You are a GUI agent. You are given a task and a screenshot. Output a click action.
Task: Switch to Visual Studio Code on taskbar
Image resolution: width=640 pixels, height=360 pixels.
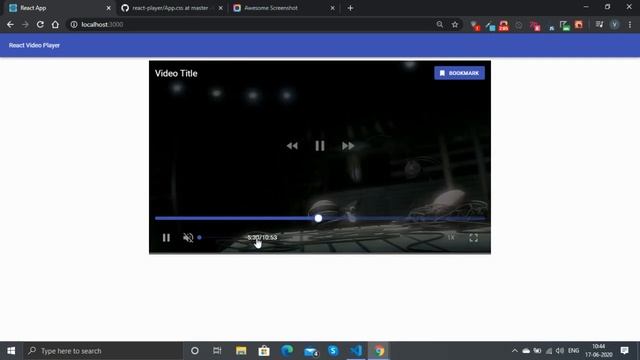coord(356,351)
